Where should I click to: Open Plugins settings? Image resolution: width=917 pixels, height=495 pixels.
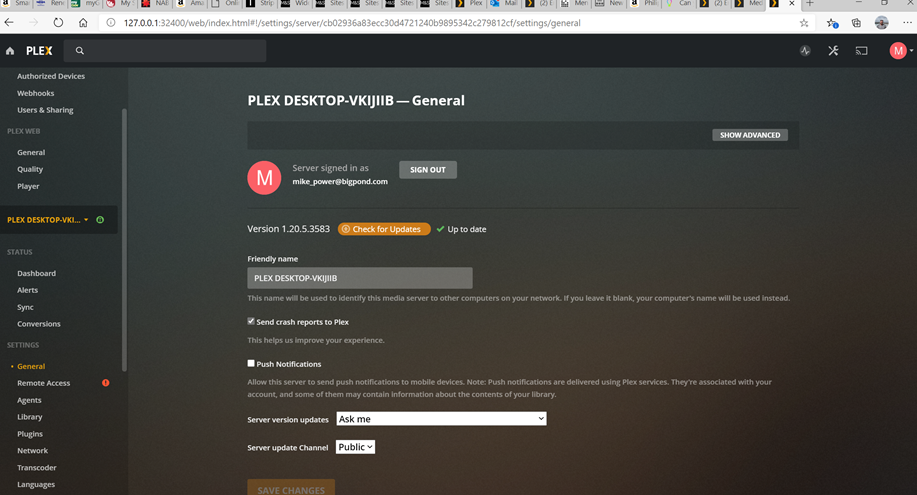point(30,434)
